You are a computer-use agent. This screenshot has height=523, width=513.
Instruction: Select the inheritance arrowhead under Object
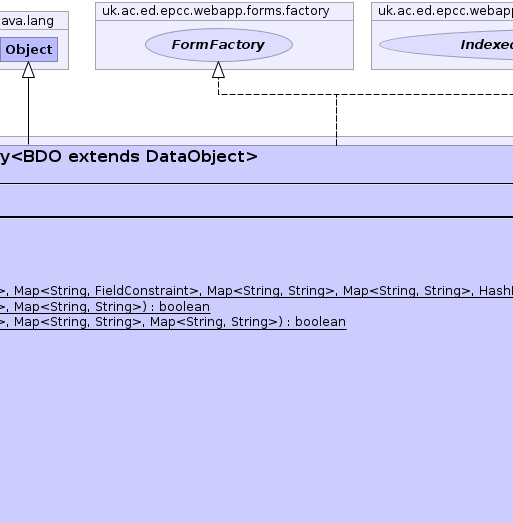tap(28, 70)
